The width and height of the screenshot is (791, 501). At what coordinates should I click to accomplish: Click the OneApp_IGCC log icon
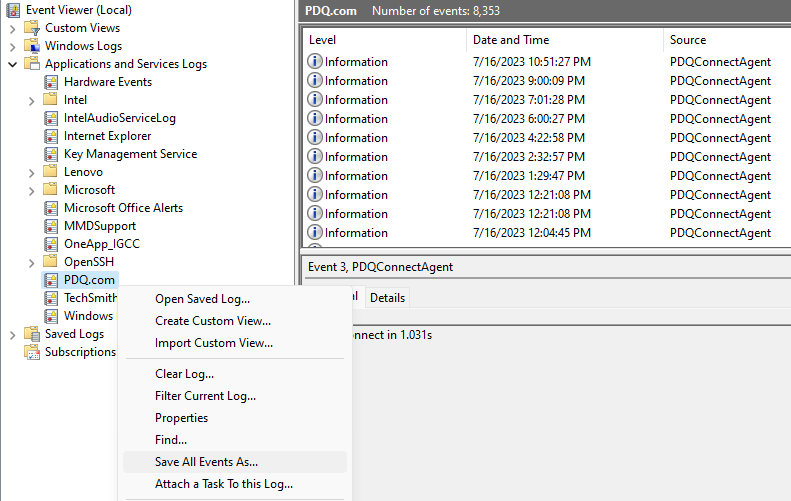(x=51, y=244)
